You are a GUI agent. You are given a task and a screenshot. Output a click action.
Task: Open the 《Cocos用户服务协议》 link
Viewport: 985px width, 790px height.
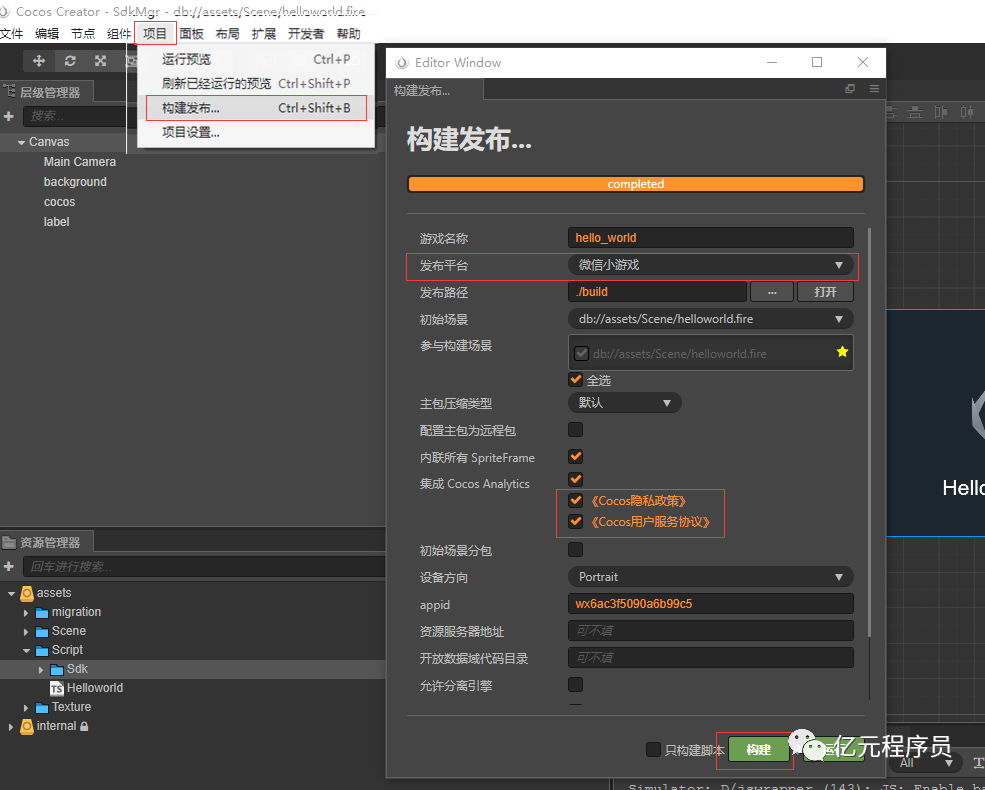[x=650, y=522]
